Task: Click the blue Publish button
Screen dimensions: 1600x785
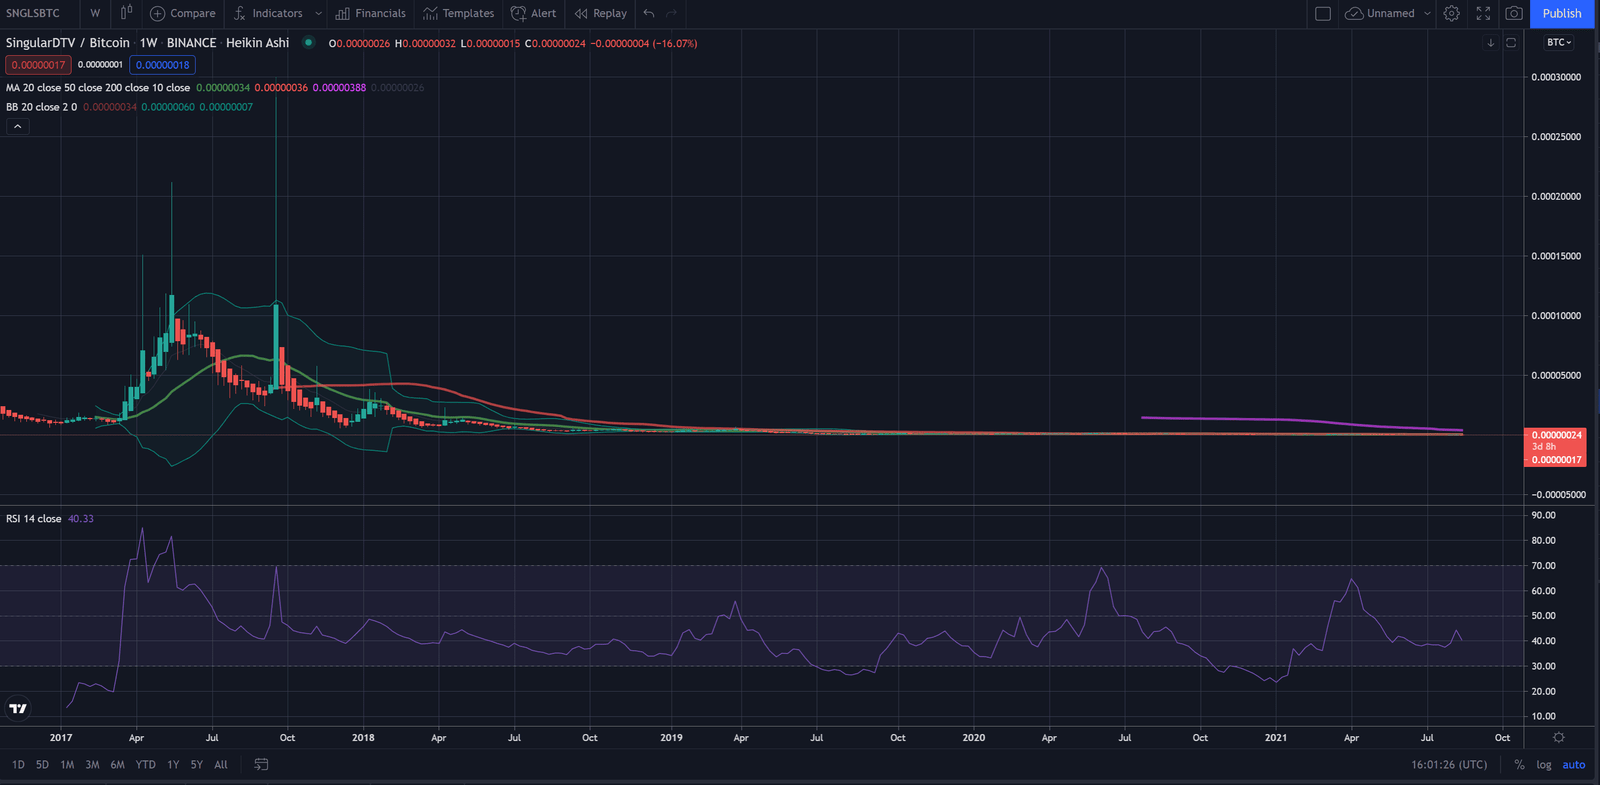Action: point(1561,13)
